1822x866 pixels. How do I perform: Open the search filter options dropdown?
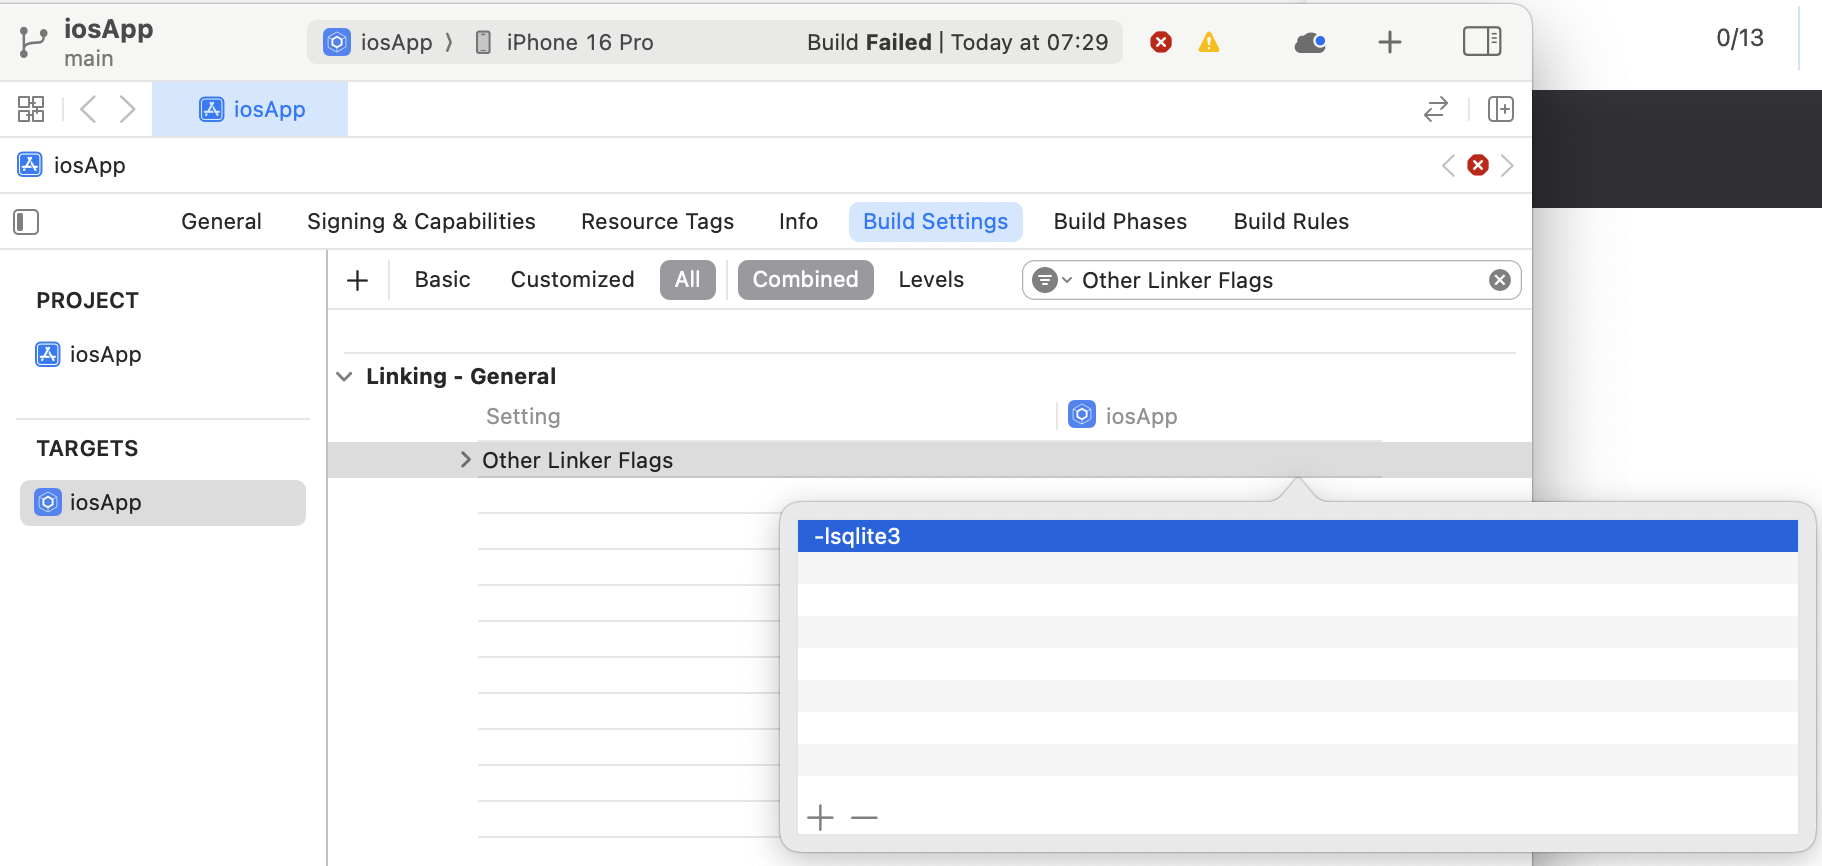pyautogui.click(x=1051, y=280)
